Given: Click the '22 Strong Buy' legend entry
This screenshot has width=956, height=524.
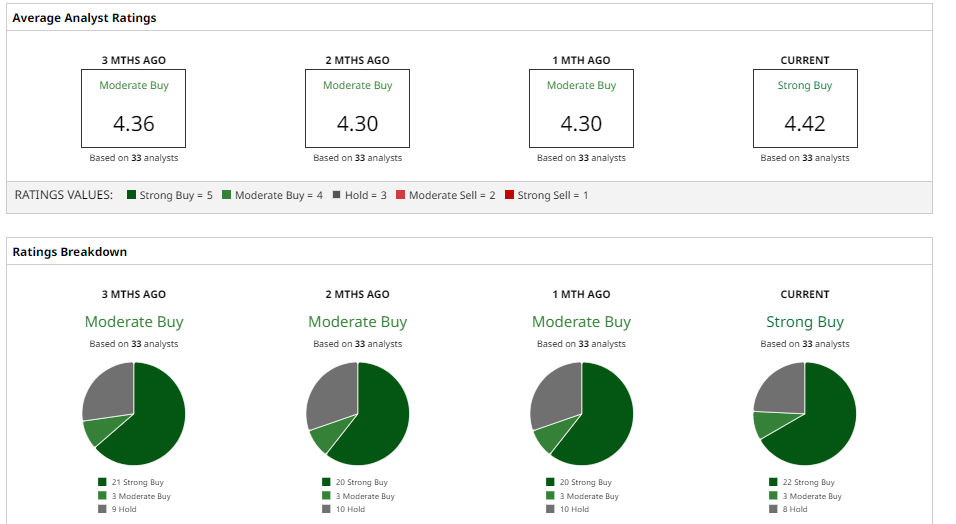Looking at the screenshot, I should [802, 482].
